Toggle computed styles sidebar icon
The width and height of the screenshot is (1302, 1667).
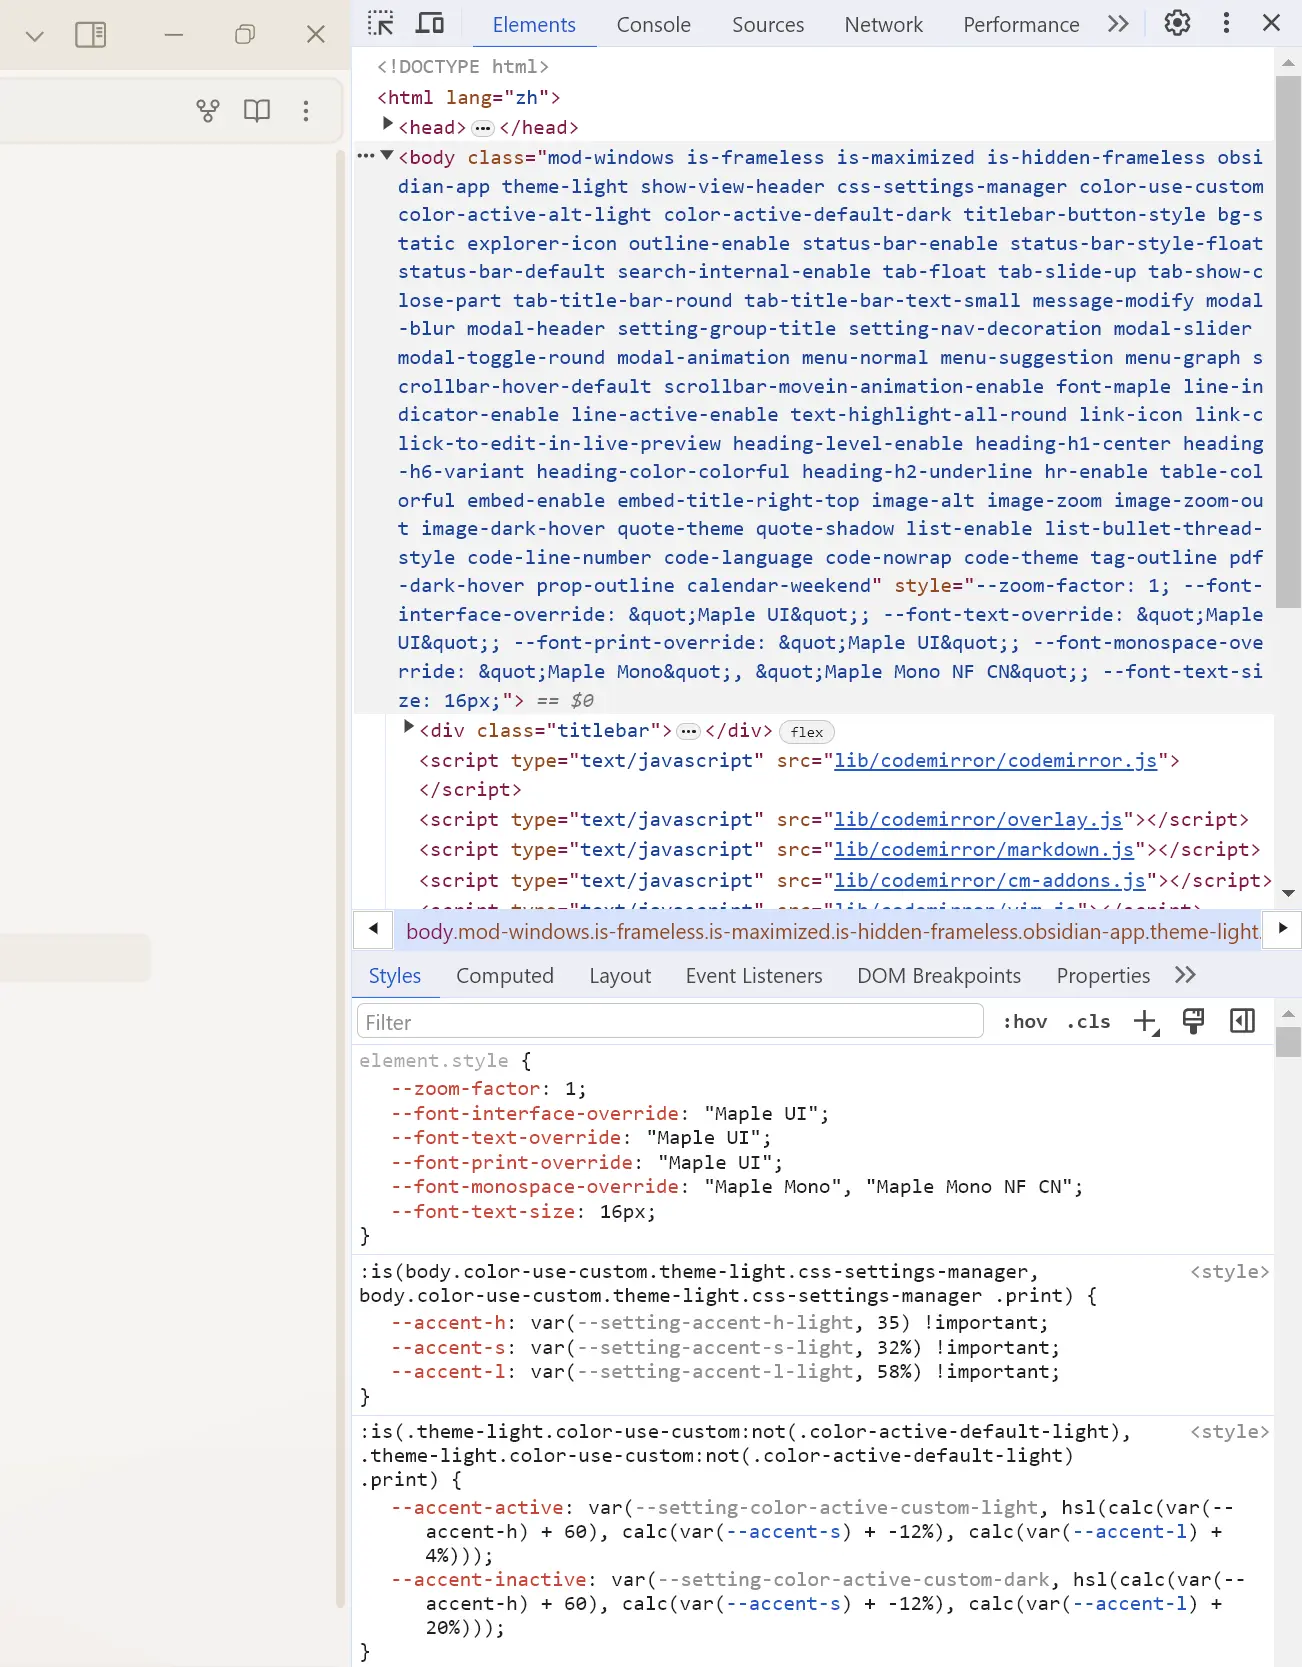(1242, 1021)
